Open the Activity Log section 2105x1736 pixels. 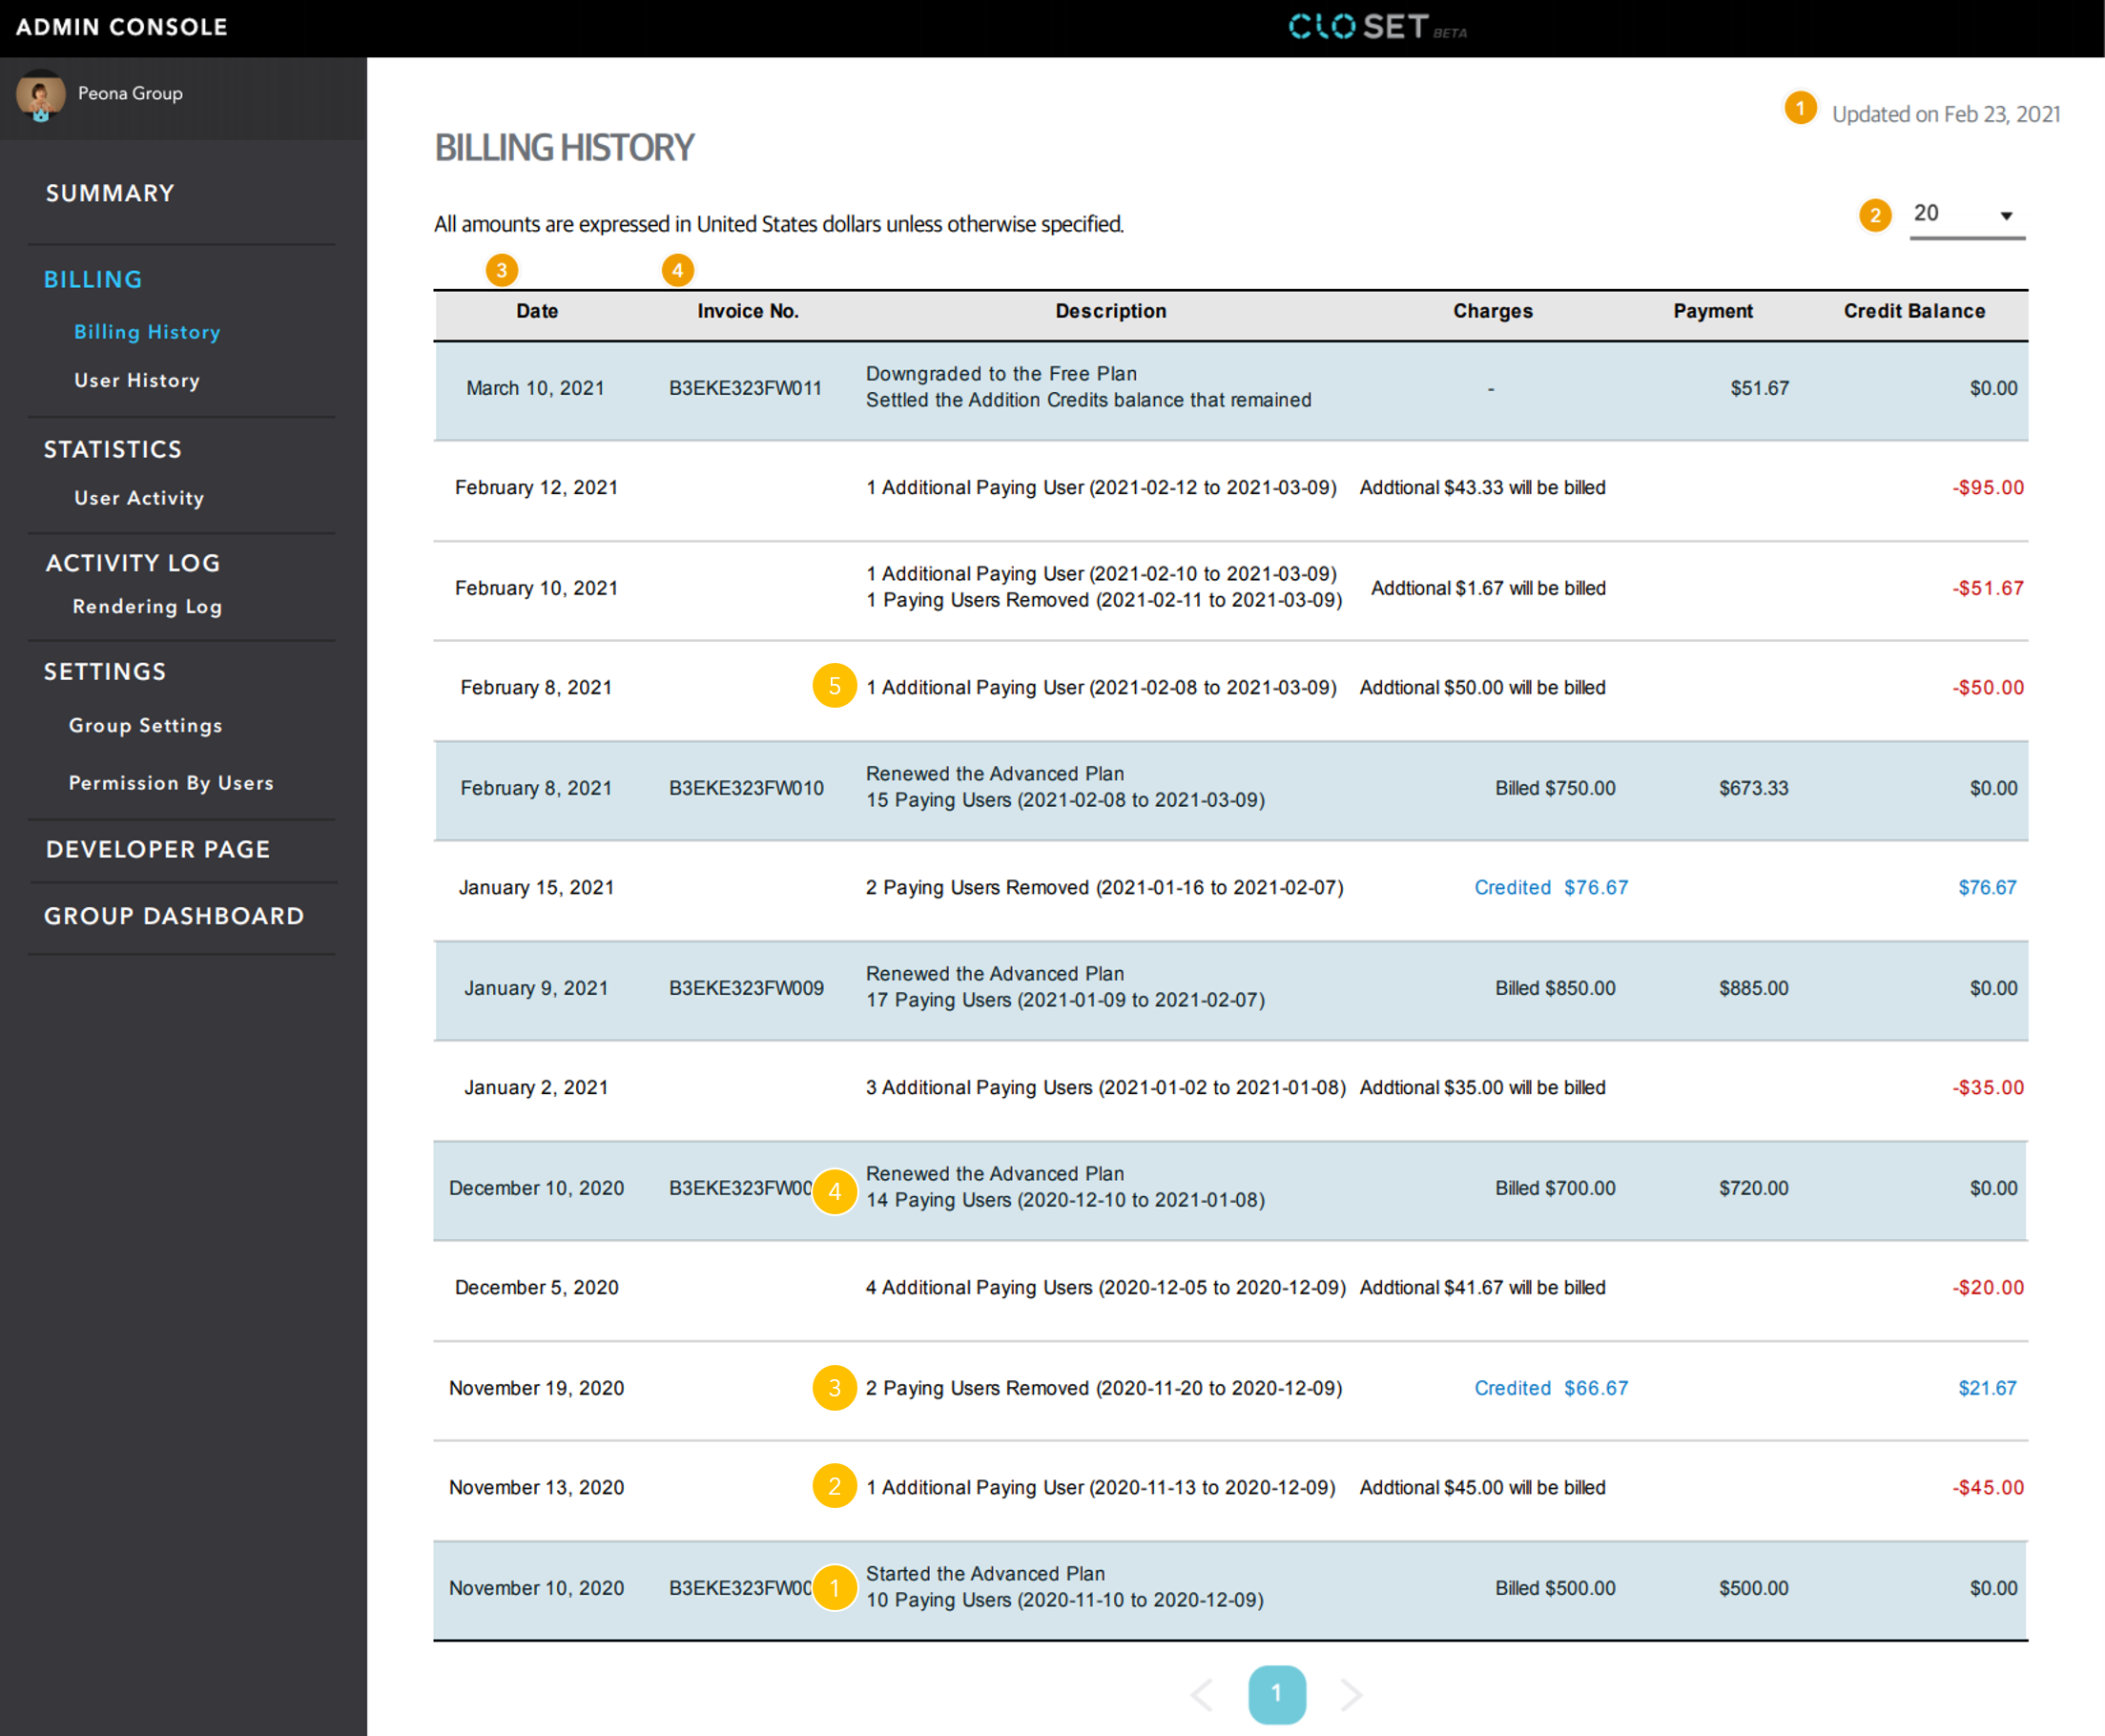(x=133, y=563)
